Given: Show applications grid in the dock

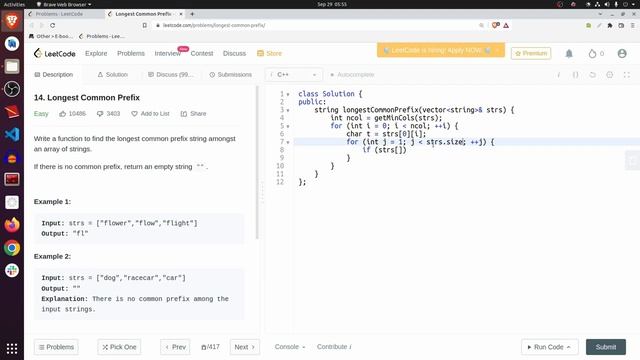Looking at the screenshot, I should 12,348.
